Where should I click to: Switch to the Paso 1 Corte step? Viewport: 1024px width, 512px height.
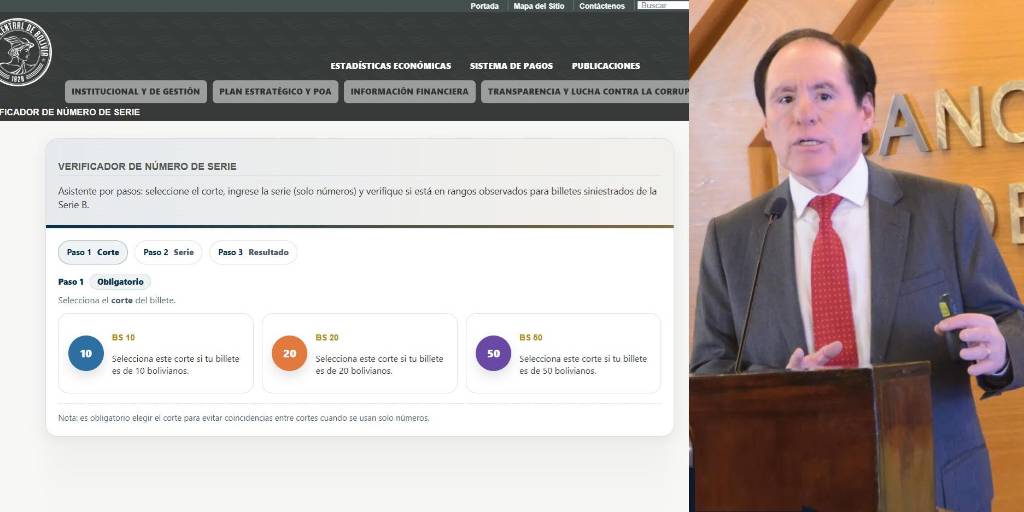[93, 253]
